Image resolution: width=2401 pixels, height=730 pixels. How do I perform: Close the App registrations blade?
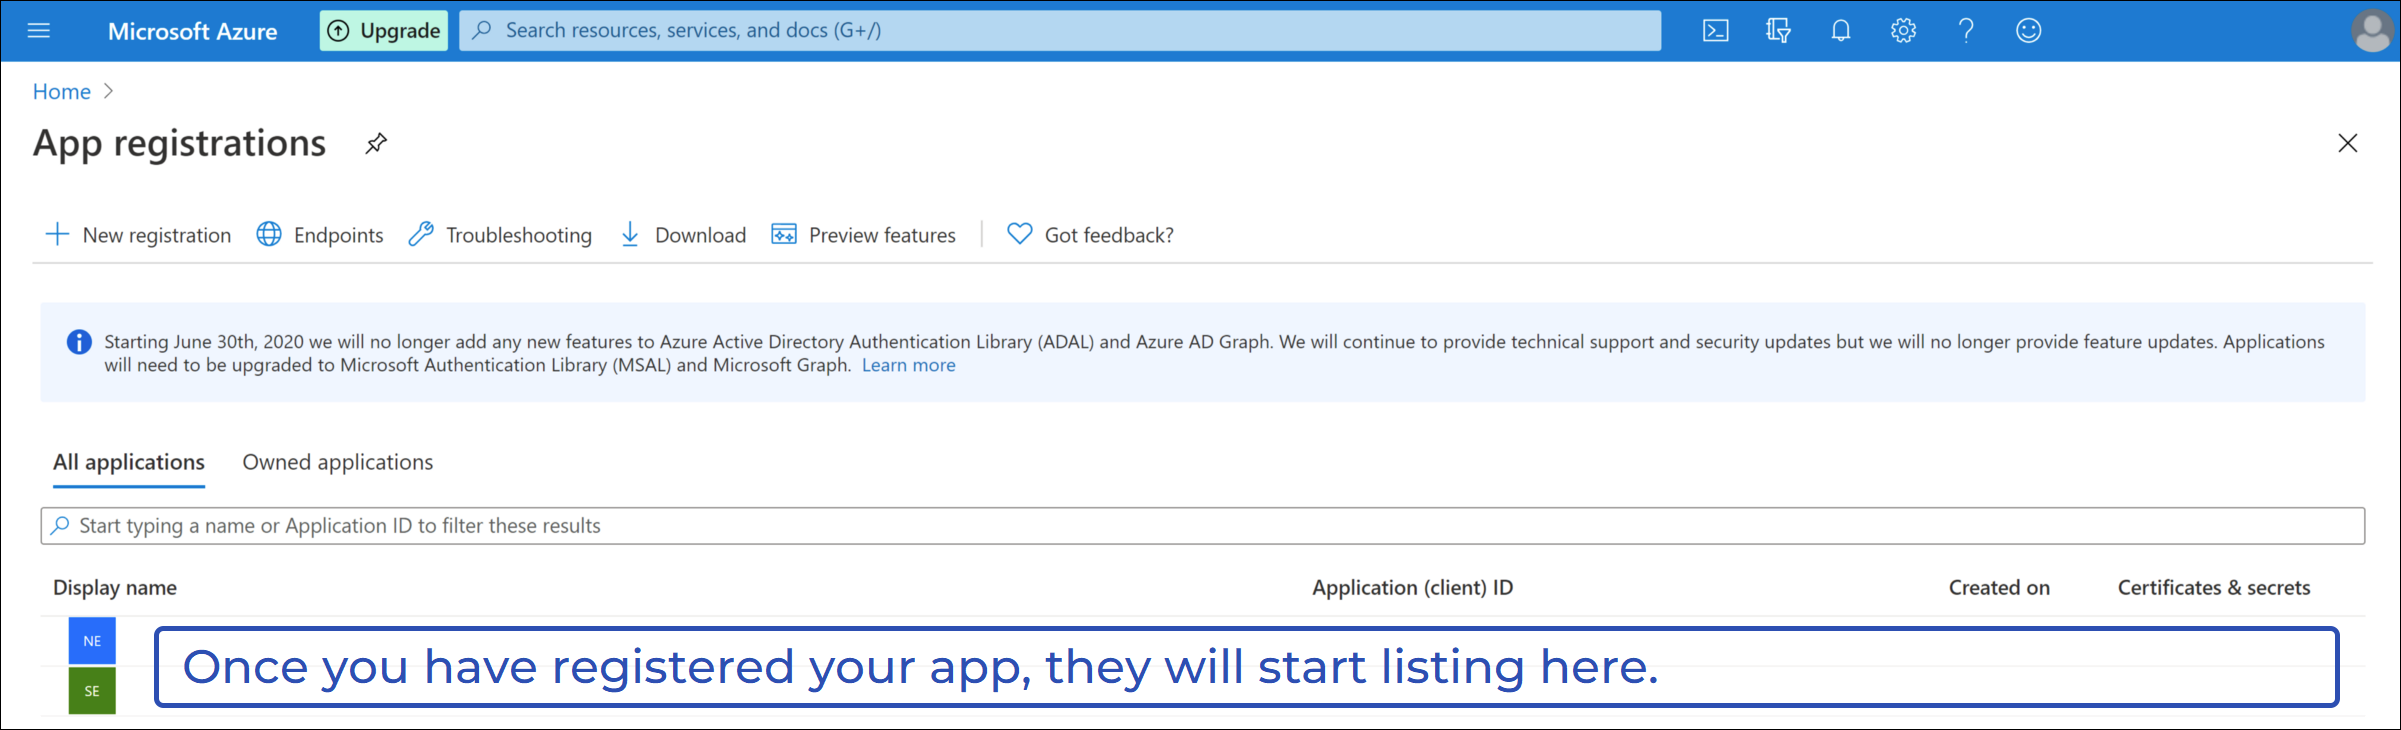click(2348, 143)
